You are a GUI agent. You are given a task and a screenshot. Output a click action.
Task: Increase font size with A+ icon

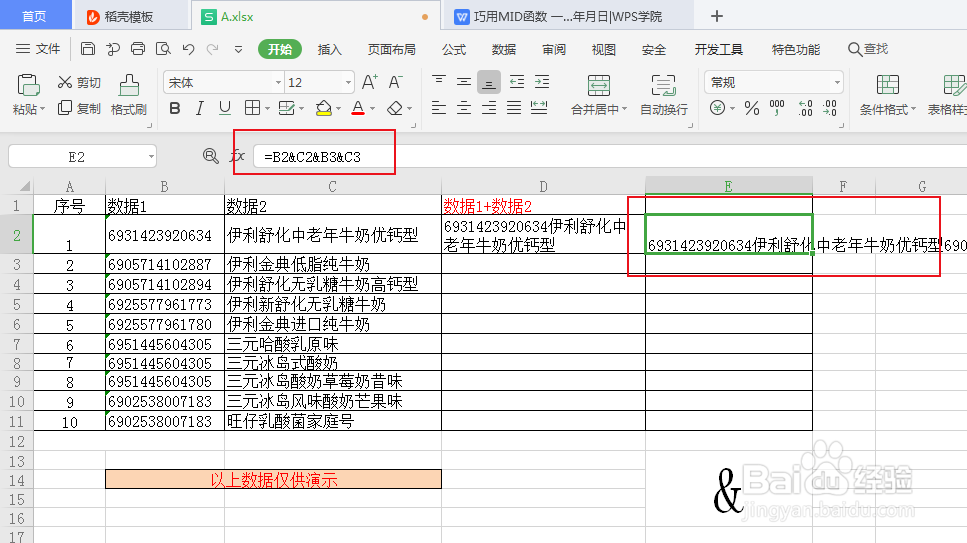(369, 82)
